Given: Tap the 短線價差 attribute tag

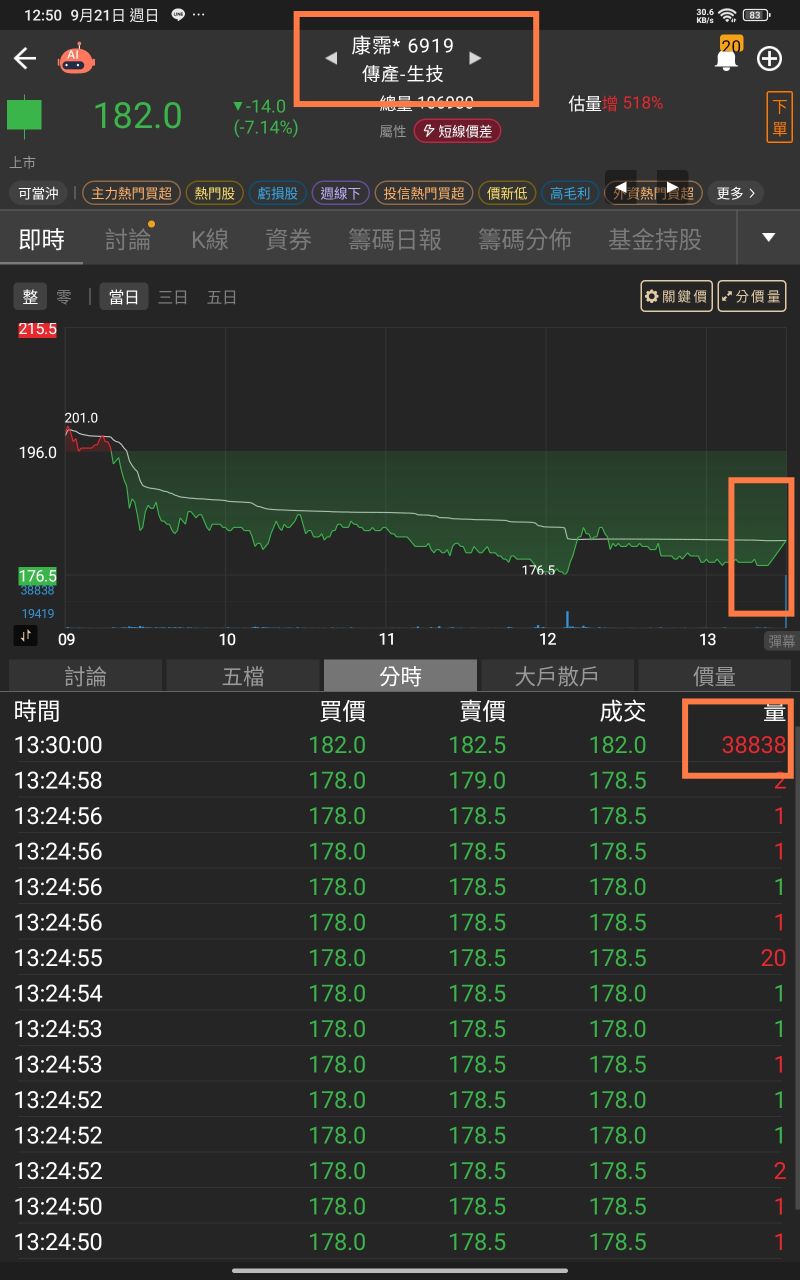Looking at the screenshot, I should click(457, 131).
